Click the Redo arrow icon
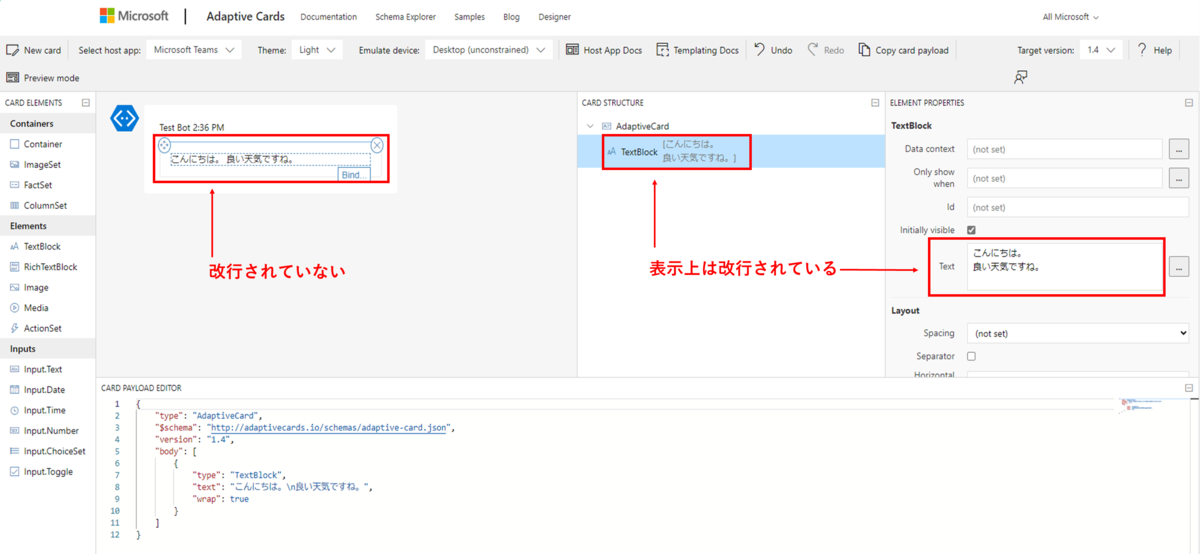 click(x=813, y=50)
